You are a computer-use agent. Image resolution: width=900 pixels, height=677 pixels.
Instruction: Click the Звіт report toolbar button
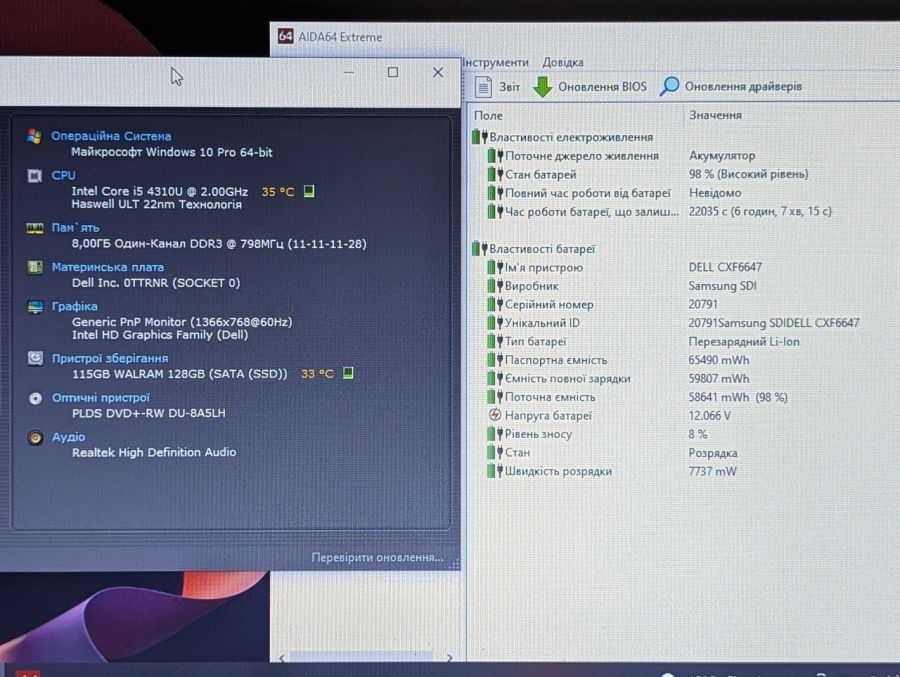point(497,87)
